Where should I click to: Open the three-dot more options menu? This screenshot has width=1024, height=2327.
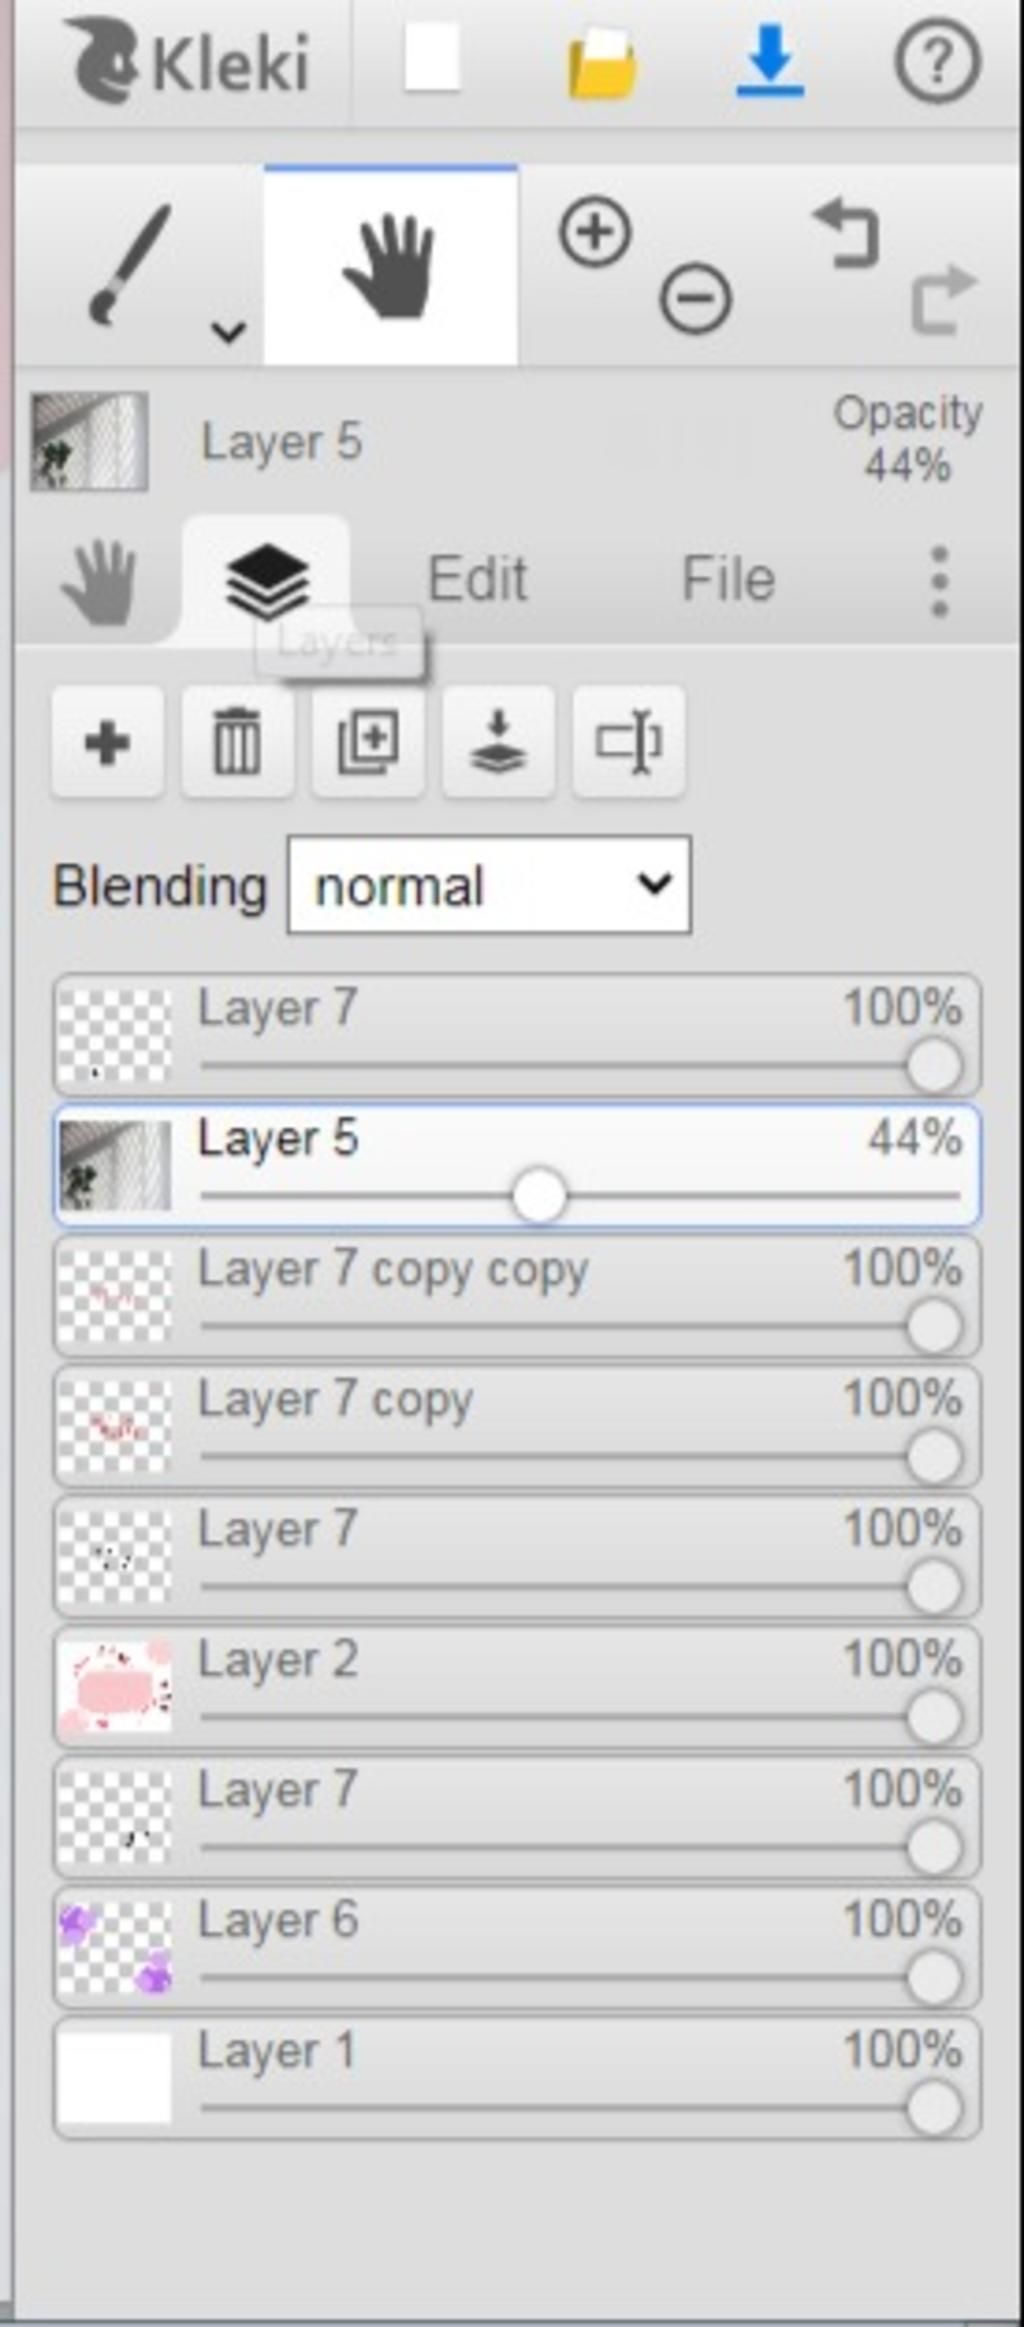pos(938,581)
